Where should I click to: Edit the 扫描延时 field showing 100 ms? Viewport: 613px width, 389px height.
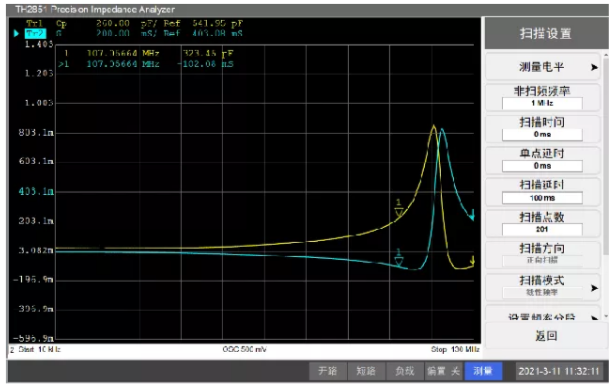pyautogui.click(x=542, y=198)
